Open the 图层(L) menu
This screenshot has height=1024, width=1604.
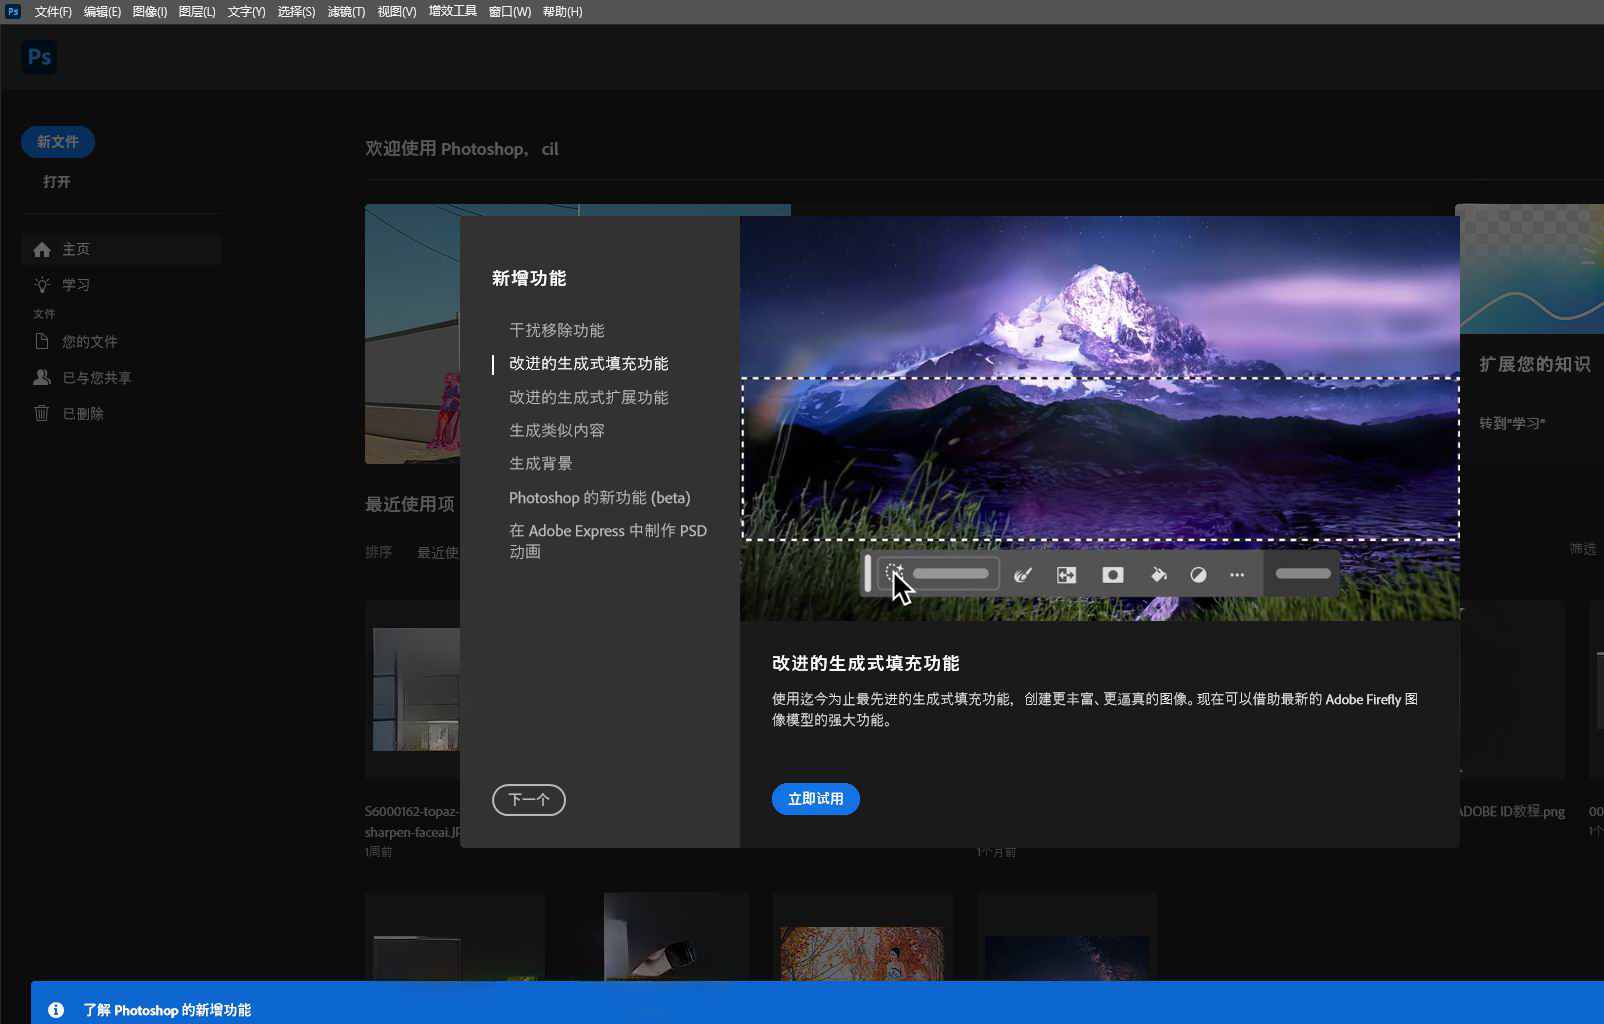coord(197,12)
